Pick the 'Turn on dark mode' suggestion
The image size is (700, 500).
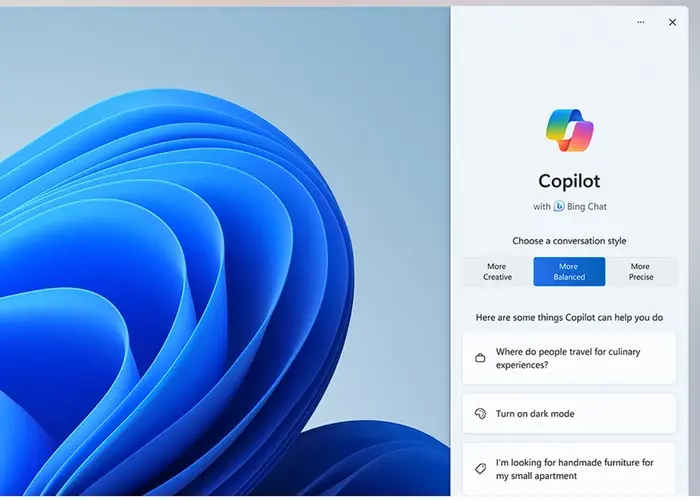(x=569, y=413)
